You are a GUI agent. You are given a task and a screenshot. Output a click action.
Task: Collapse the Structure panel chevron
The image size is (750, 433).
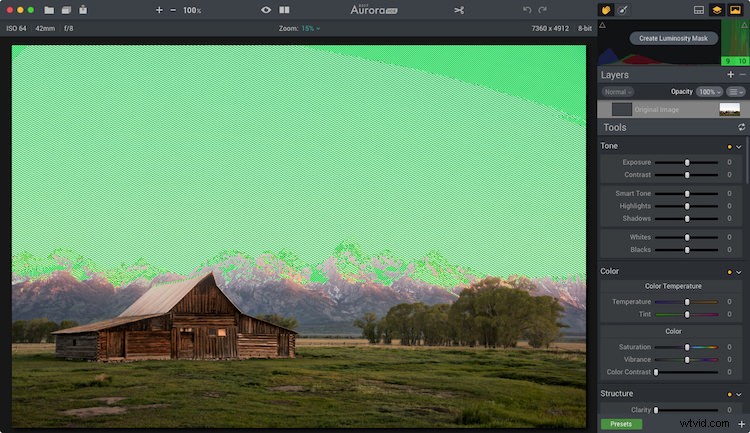pyautogui.click(x=739, y=395)
